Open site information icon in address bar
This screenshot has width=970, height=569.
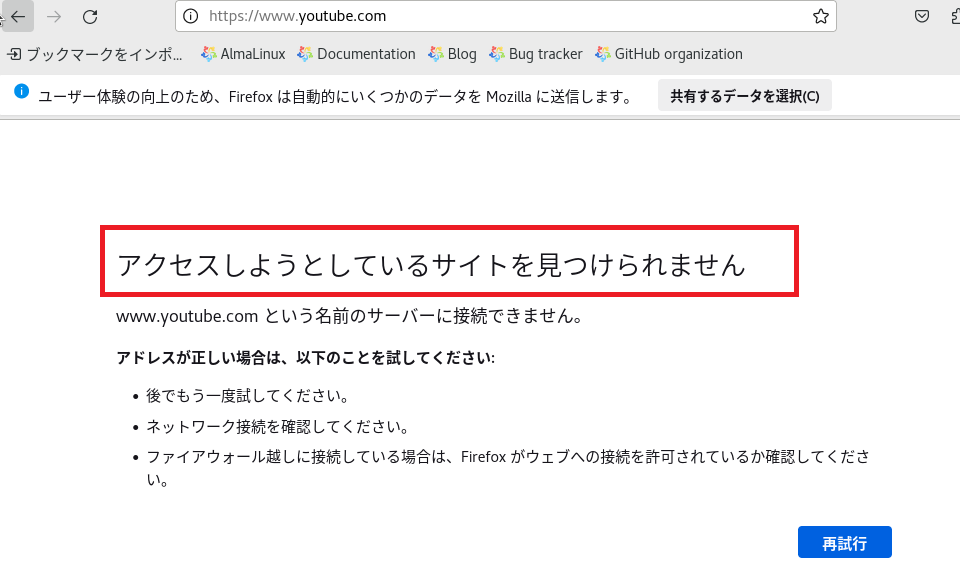[191, 16]
